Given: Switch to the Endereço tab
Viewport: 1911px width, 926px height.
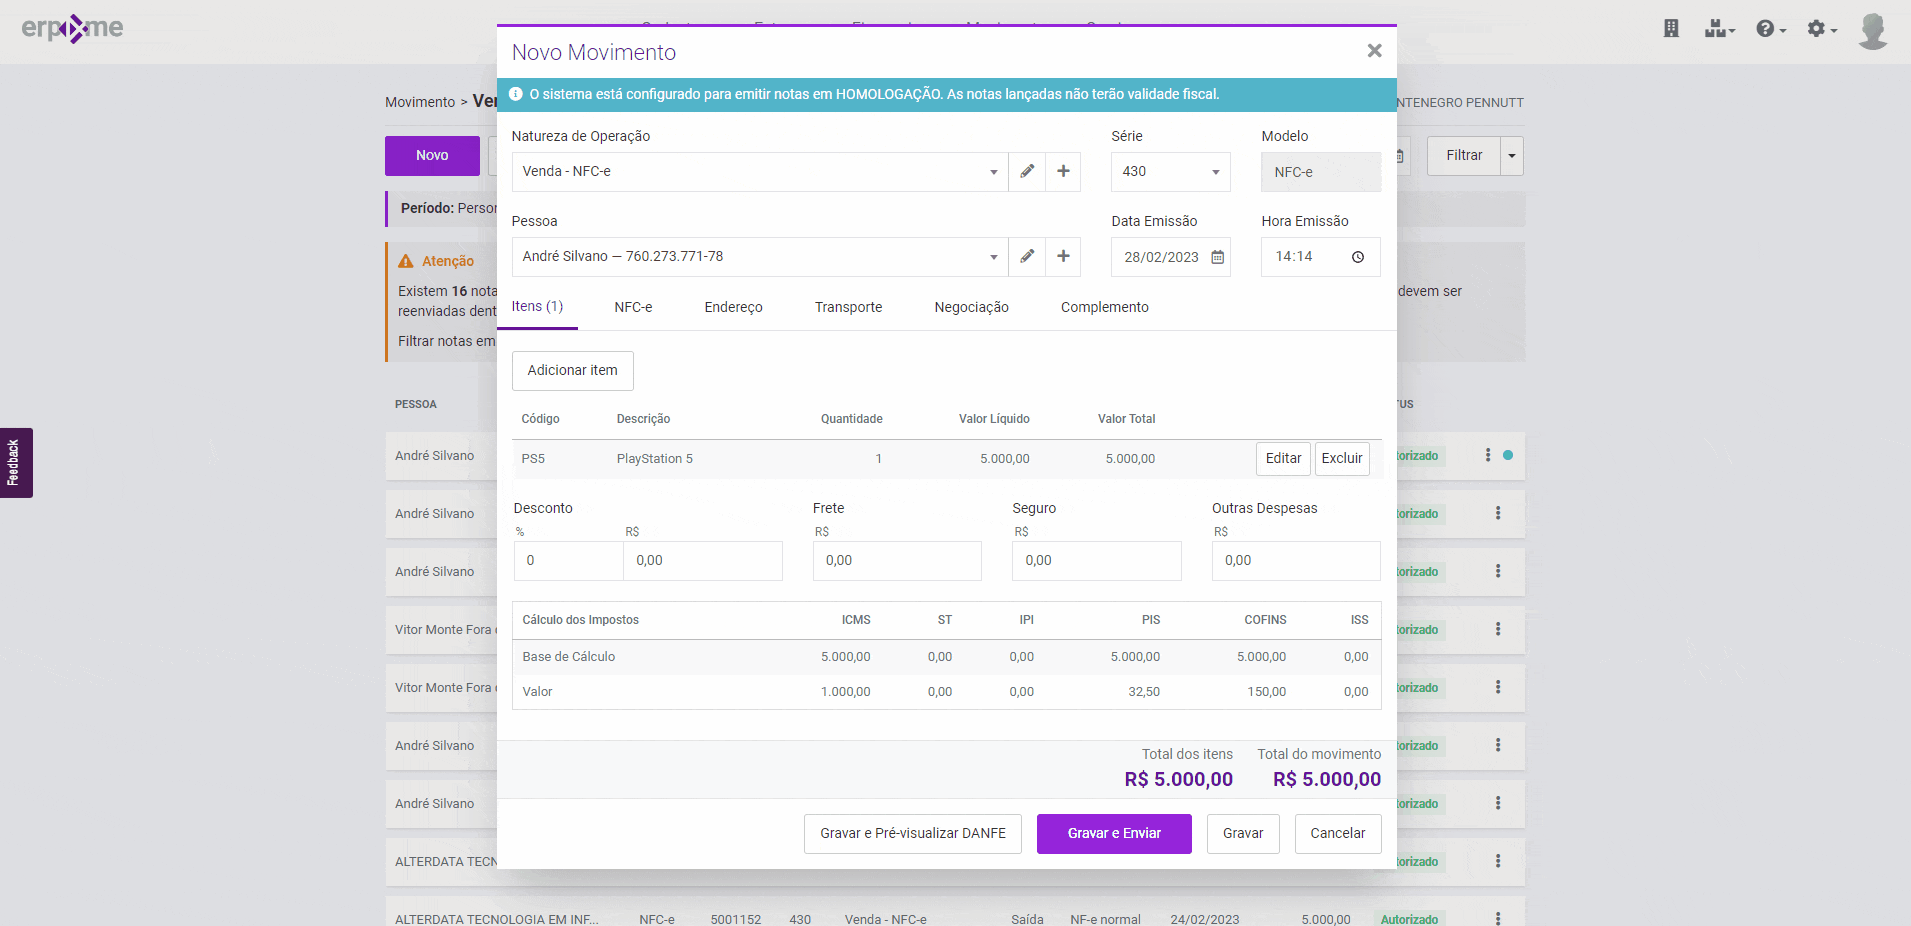Looking at the screenshot, I should 733,307.
